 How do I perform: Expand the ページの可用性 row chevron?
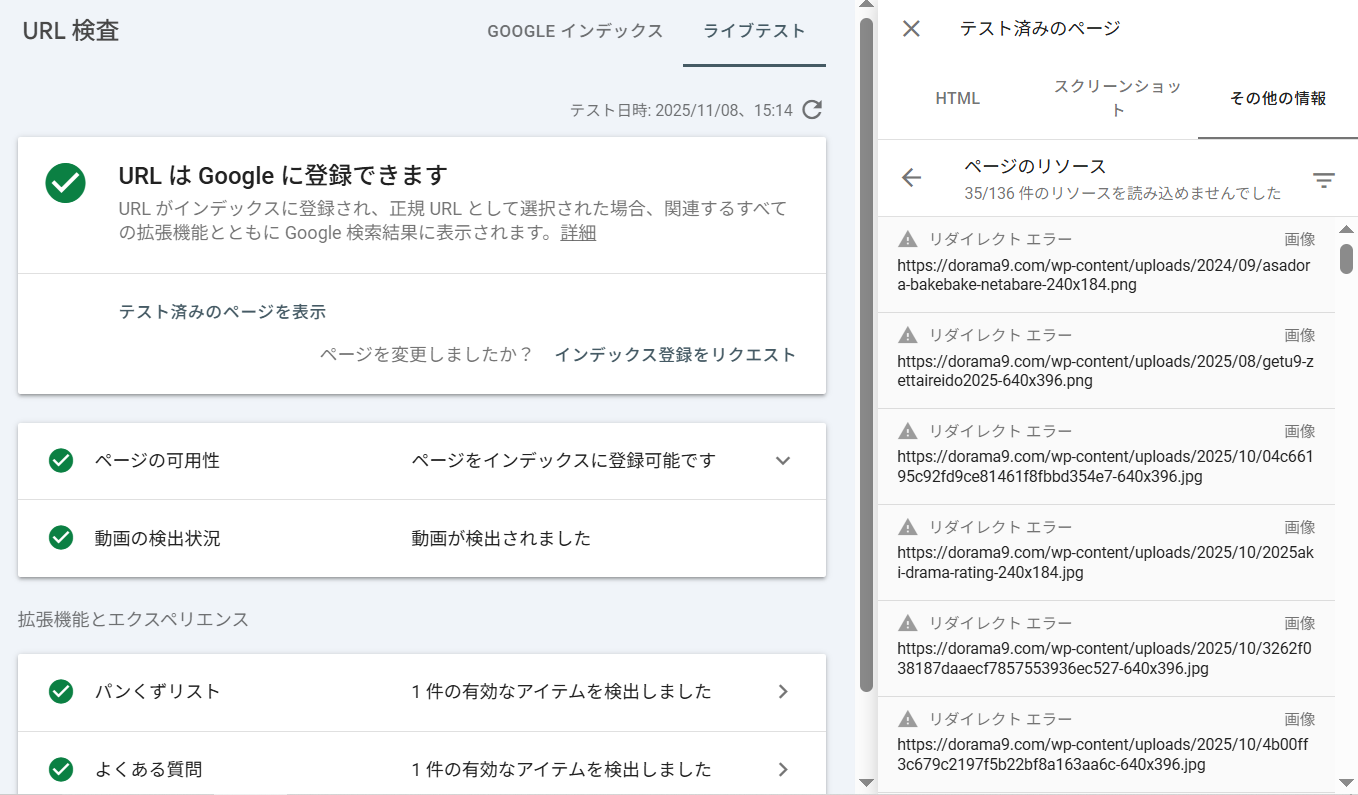tap(783, 461)
